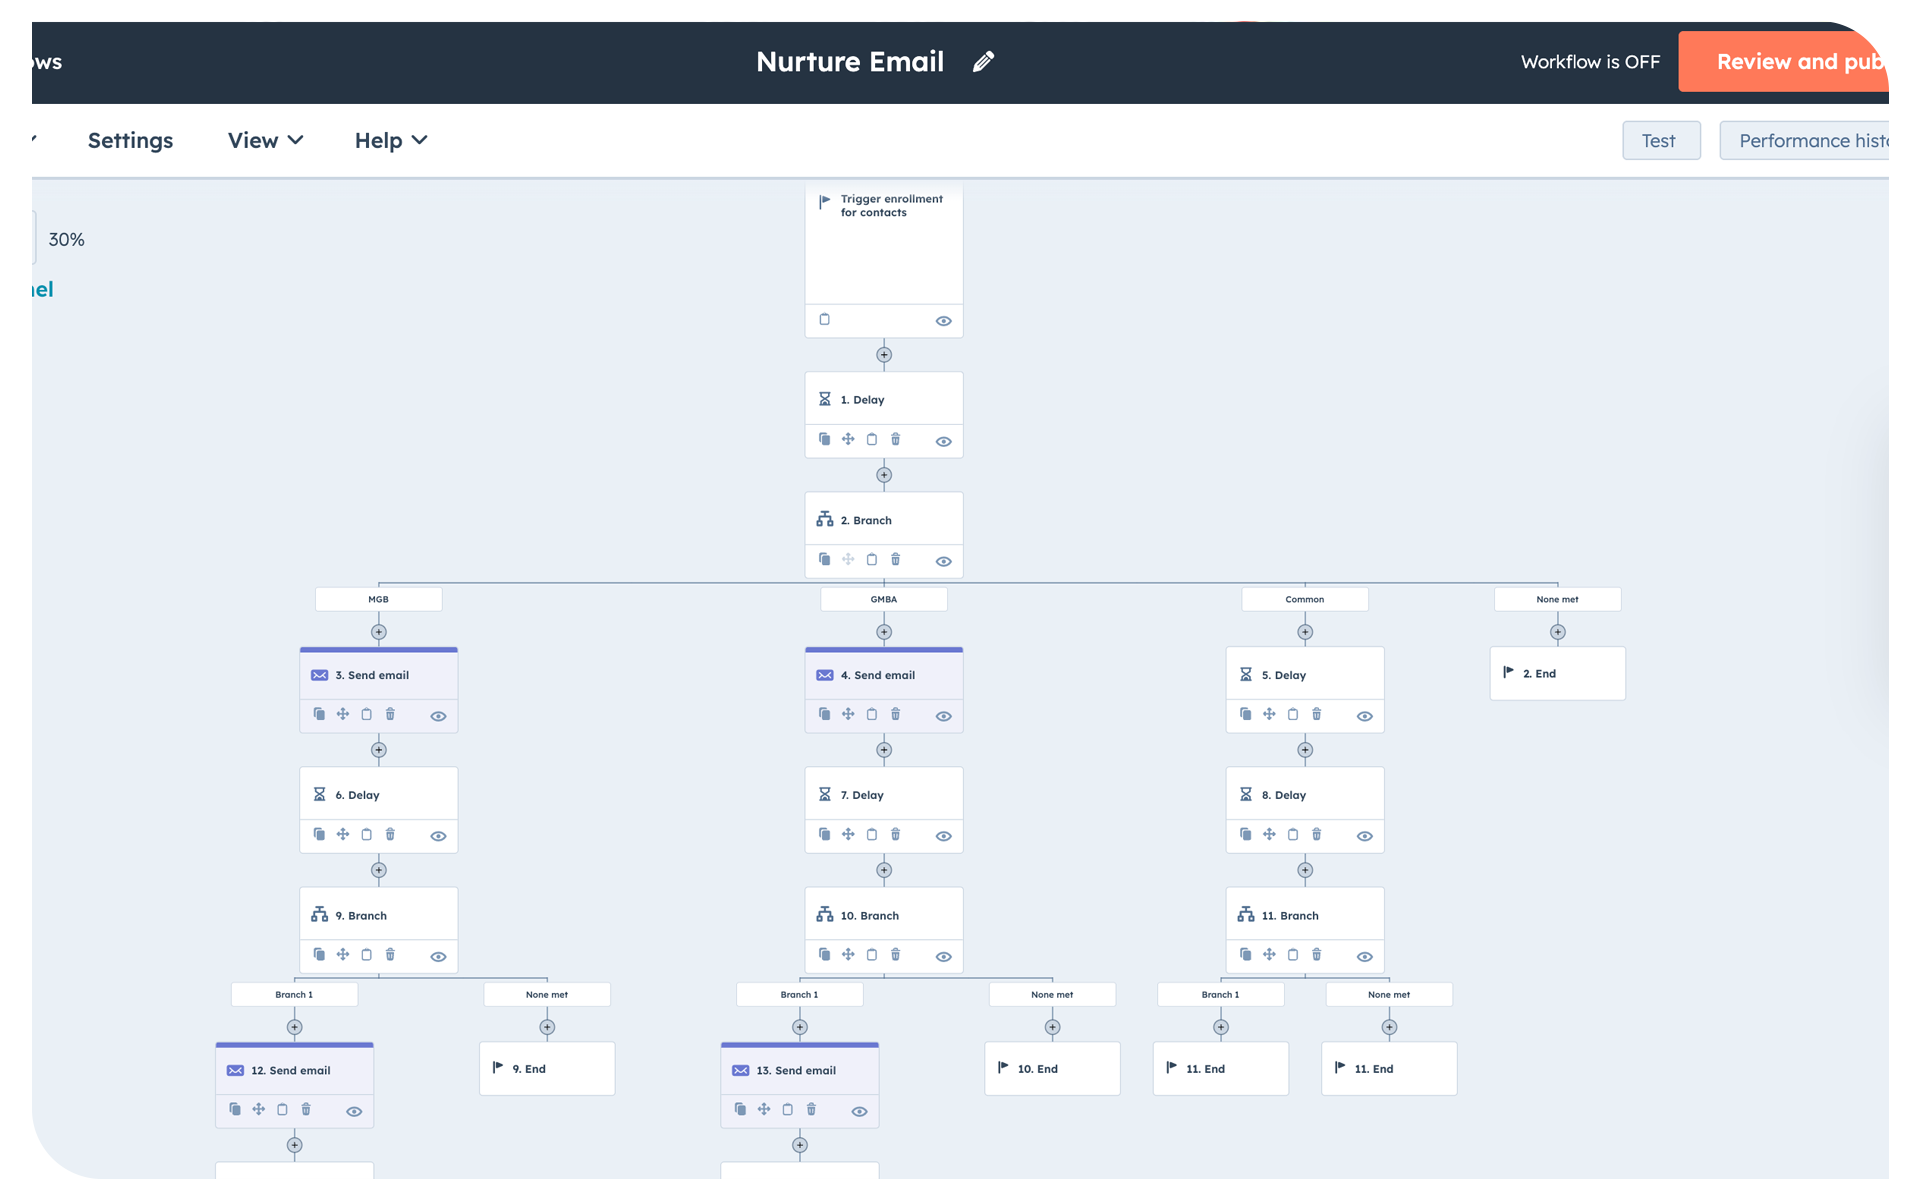Click the Test button
Screen dimensions: 1920x1200
[x=1660, y=140]
